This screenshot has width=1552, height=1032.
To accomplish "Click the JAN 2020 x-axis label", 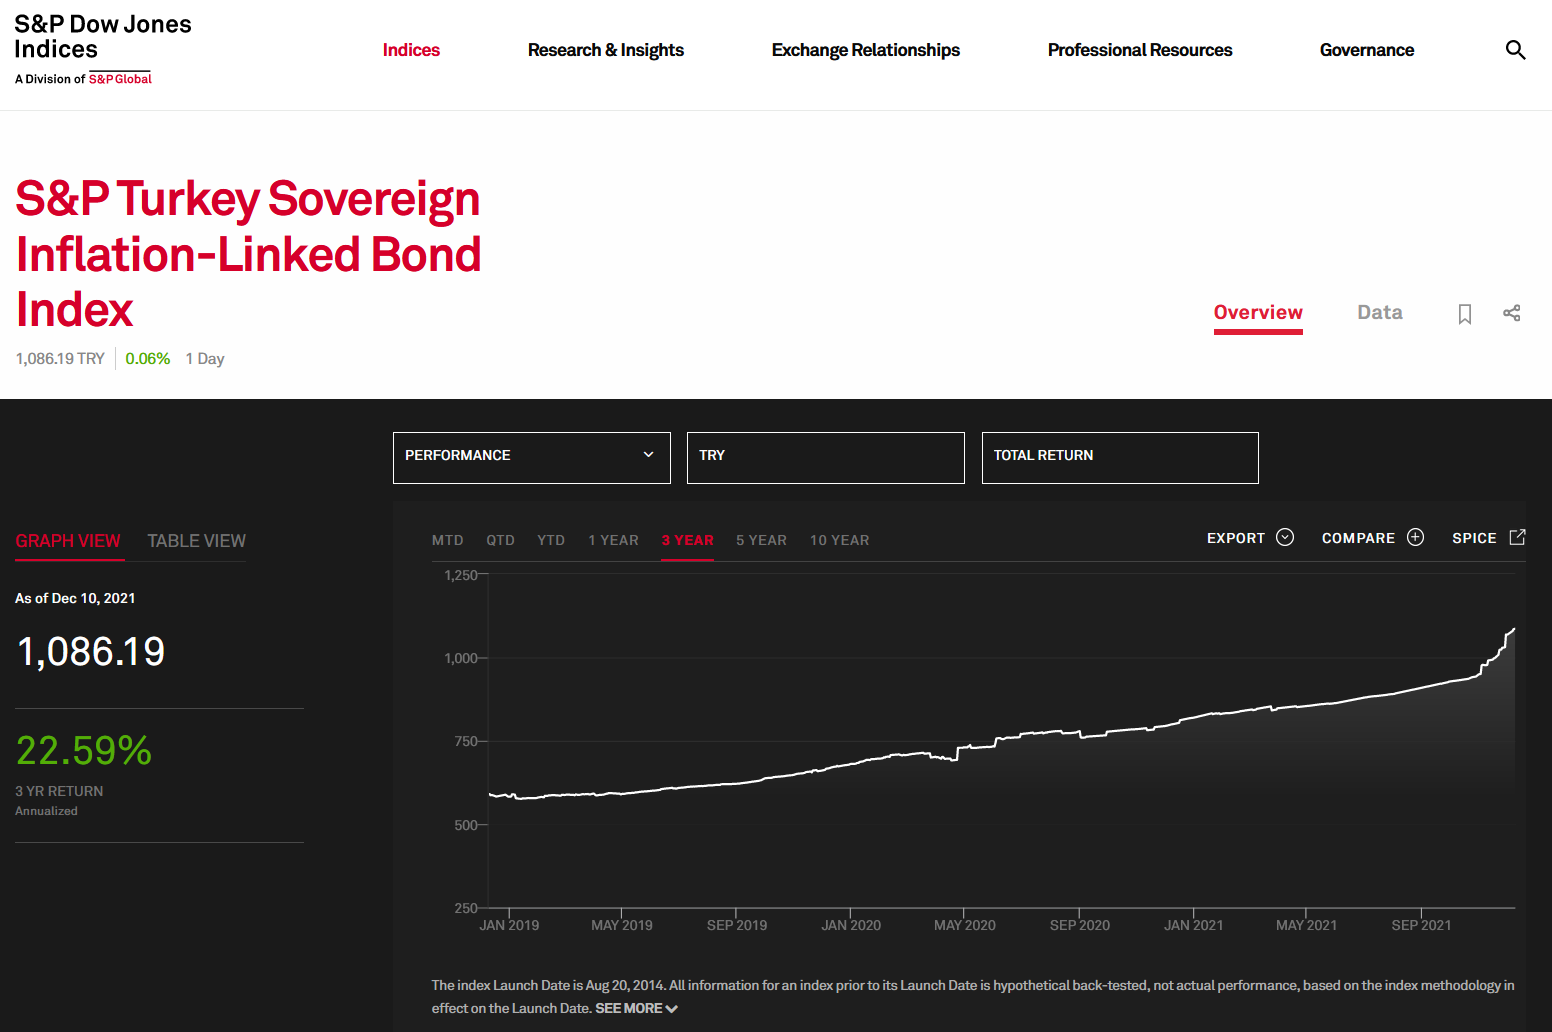I will click(851, 925).
